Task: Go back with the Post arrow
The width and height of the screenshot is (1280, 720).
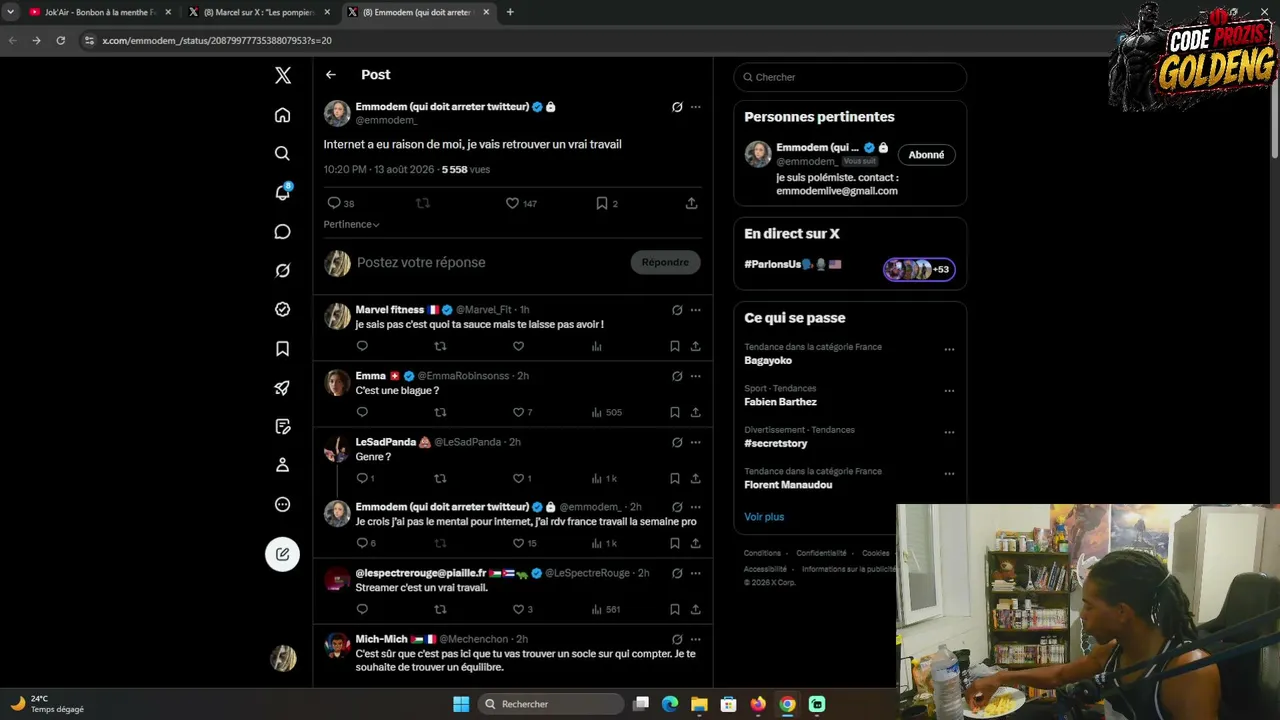Action: click(x=331, y=75)
